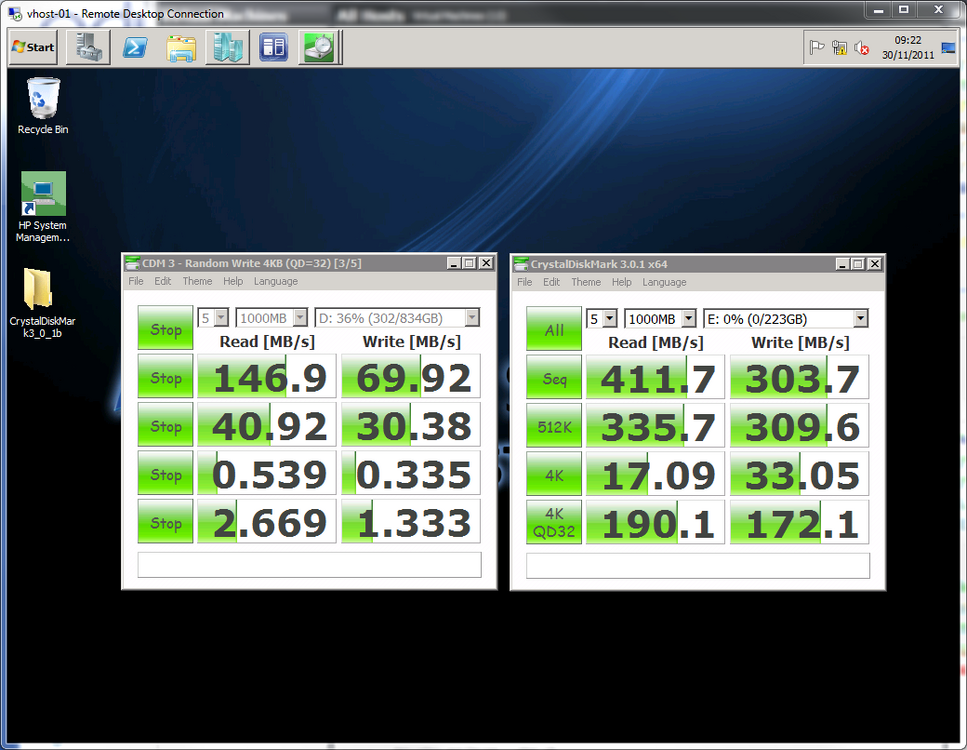Image resolution: width=967 pixels, height=750 pixels.
Task: Click the muted volume tray icon
Action: (862, 47)
